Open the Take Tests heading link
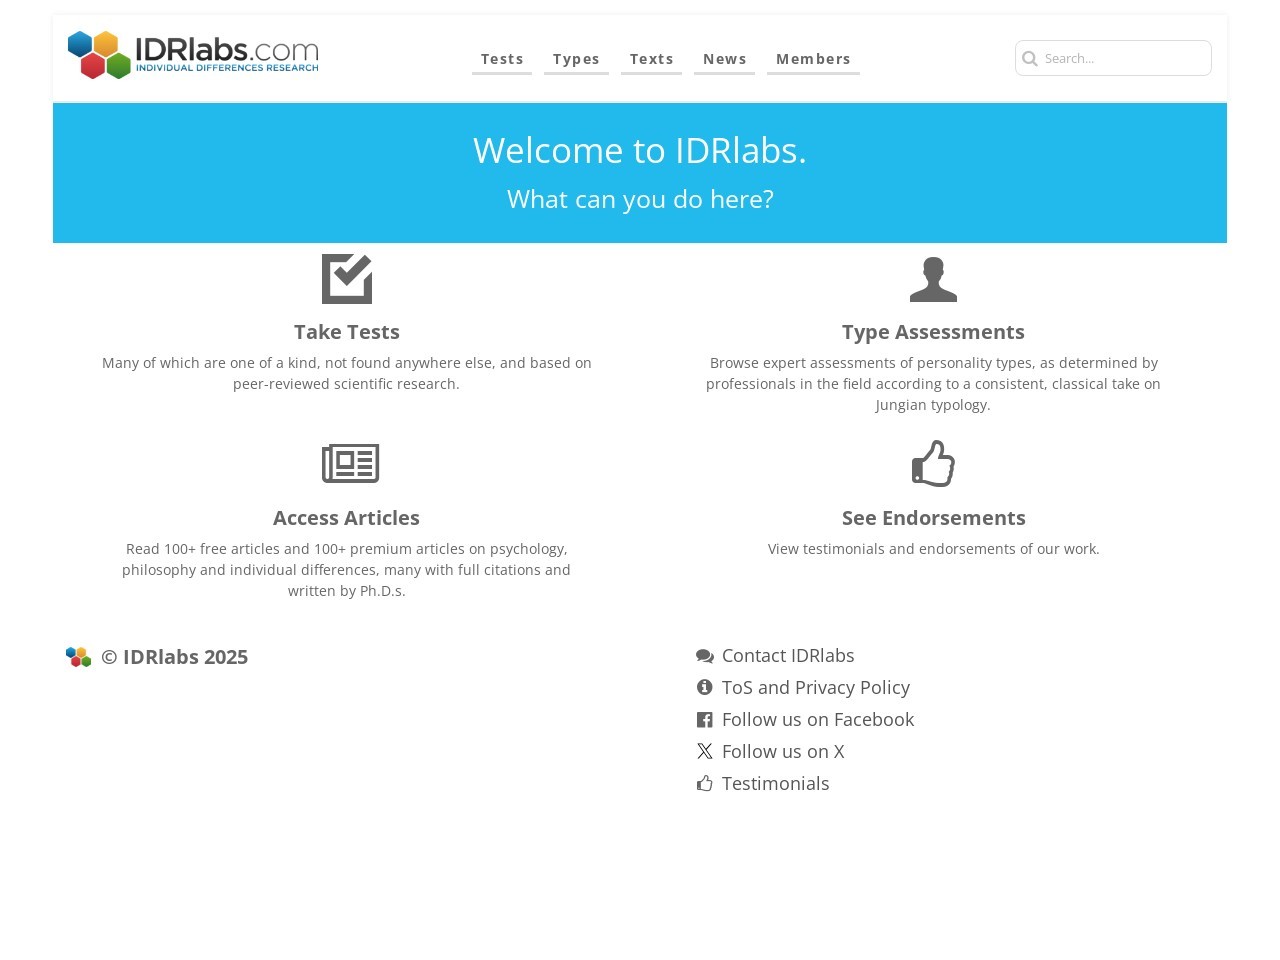Screen dimensions: 1280x960 (347, 332)
